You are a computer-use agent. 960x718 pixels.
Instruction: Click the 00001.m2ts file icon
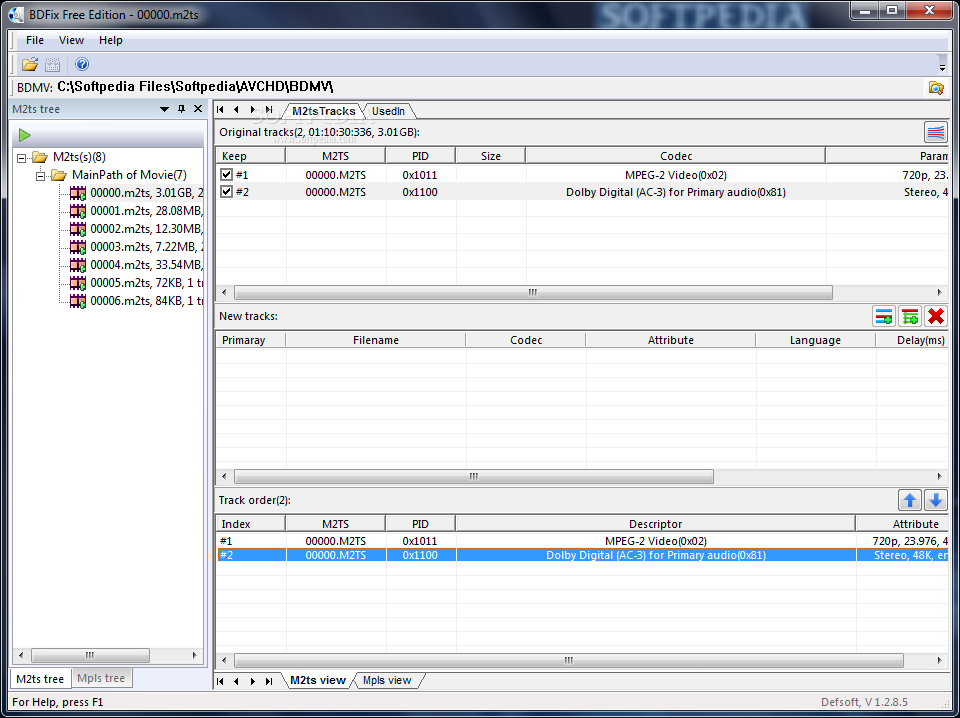pos(78,211)
